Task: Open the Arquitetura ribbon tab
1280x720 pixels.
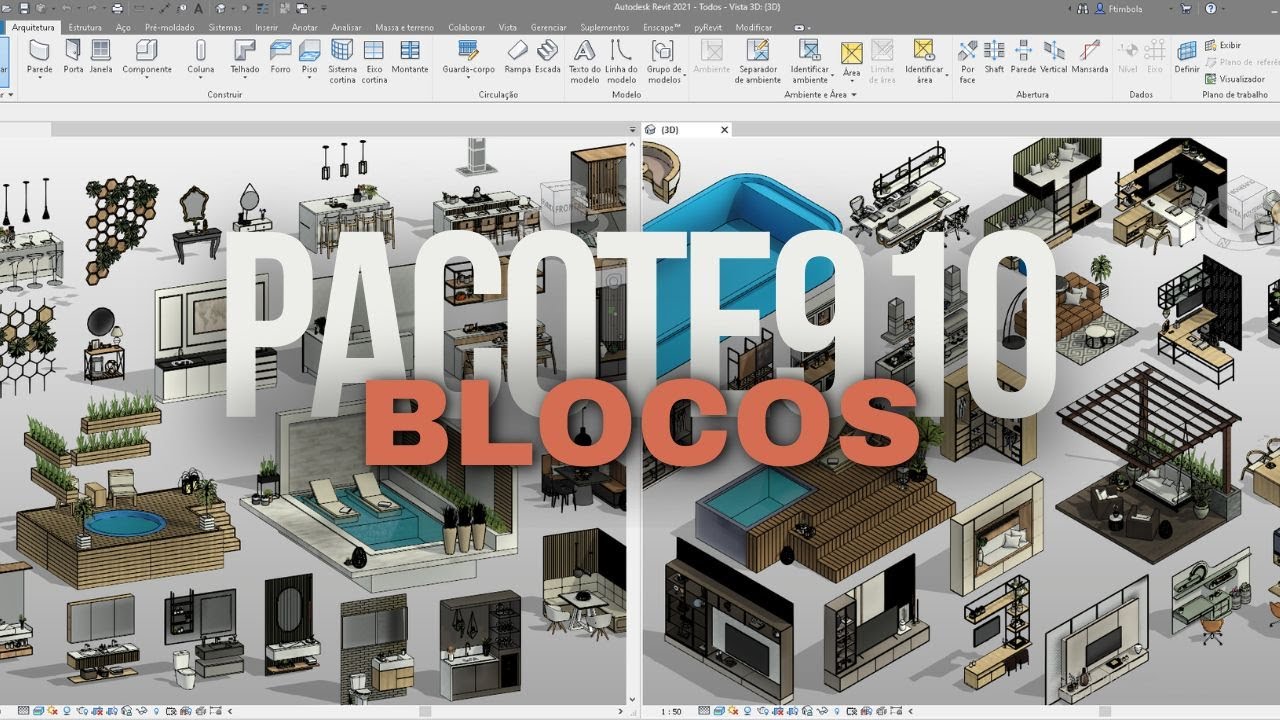Action: click(x=33, y=28)
